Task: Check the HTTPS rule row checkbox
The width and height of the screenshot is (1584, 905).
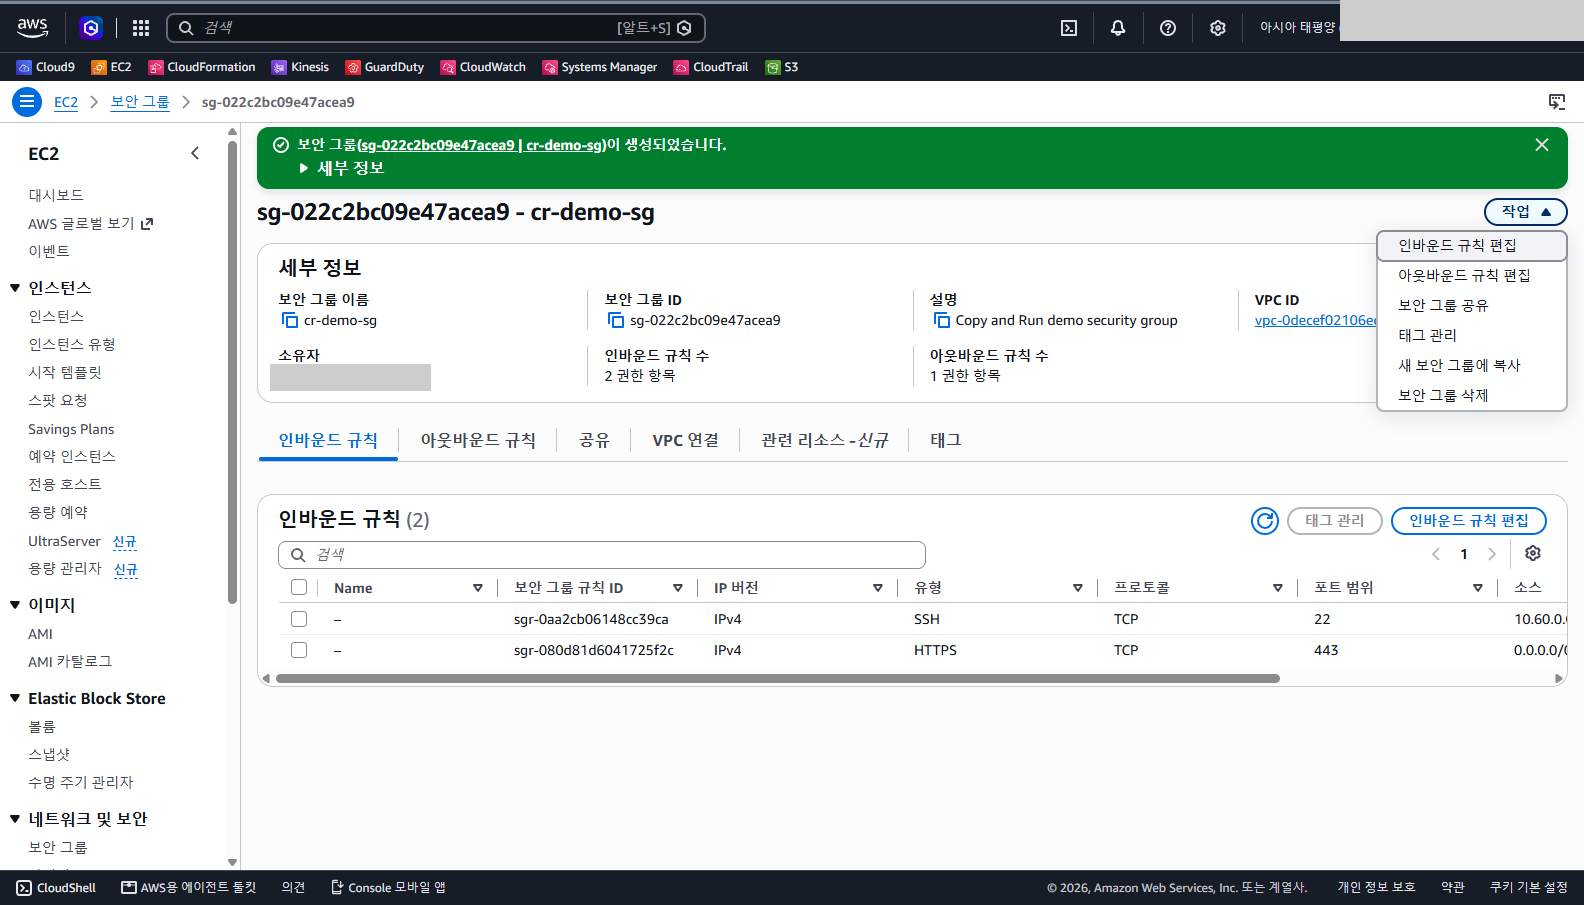Action: click(x=299, y=650)
